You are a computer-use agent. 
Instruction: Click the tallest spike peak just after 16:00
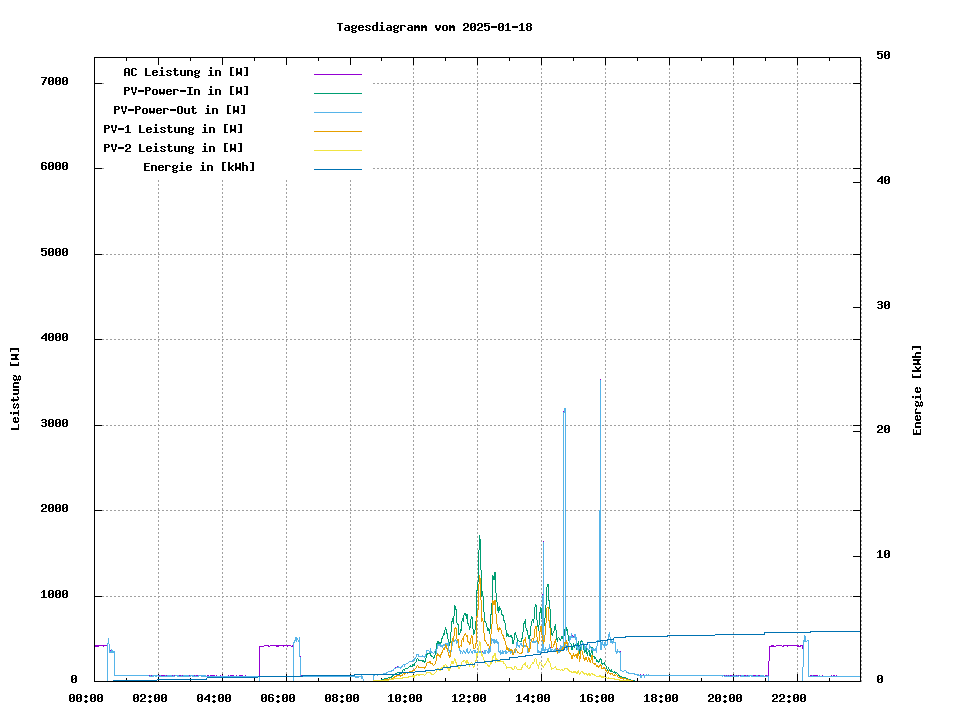(600, 381)
